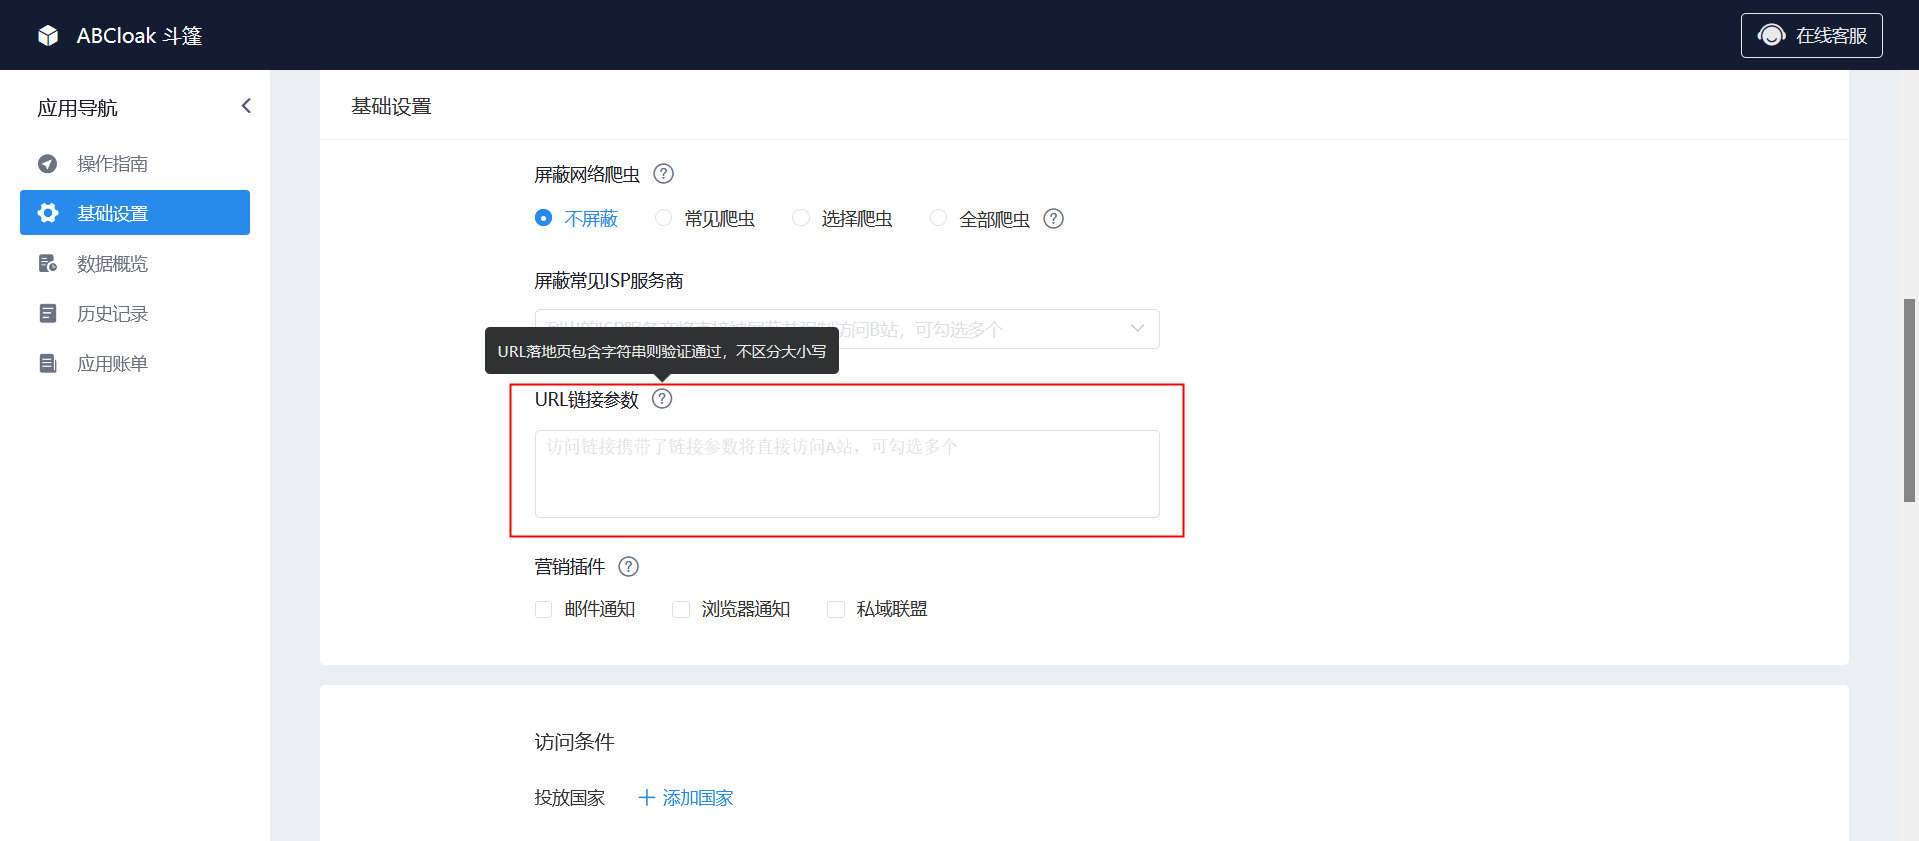Click the 应用账单 bill icon
This screenshot has height=841, width=1919.
(x=47, y=363)
